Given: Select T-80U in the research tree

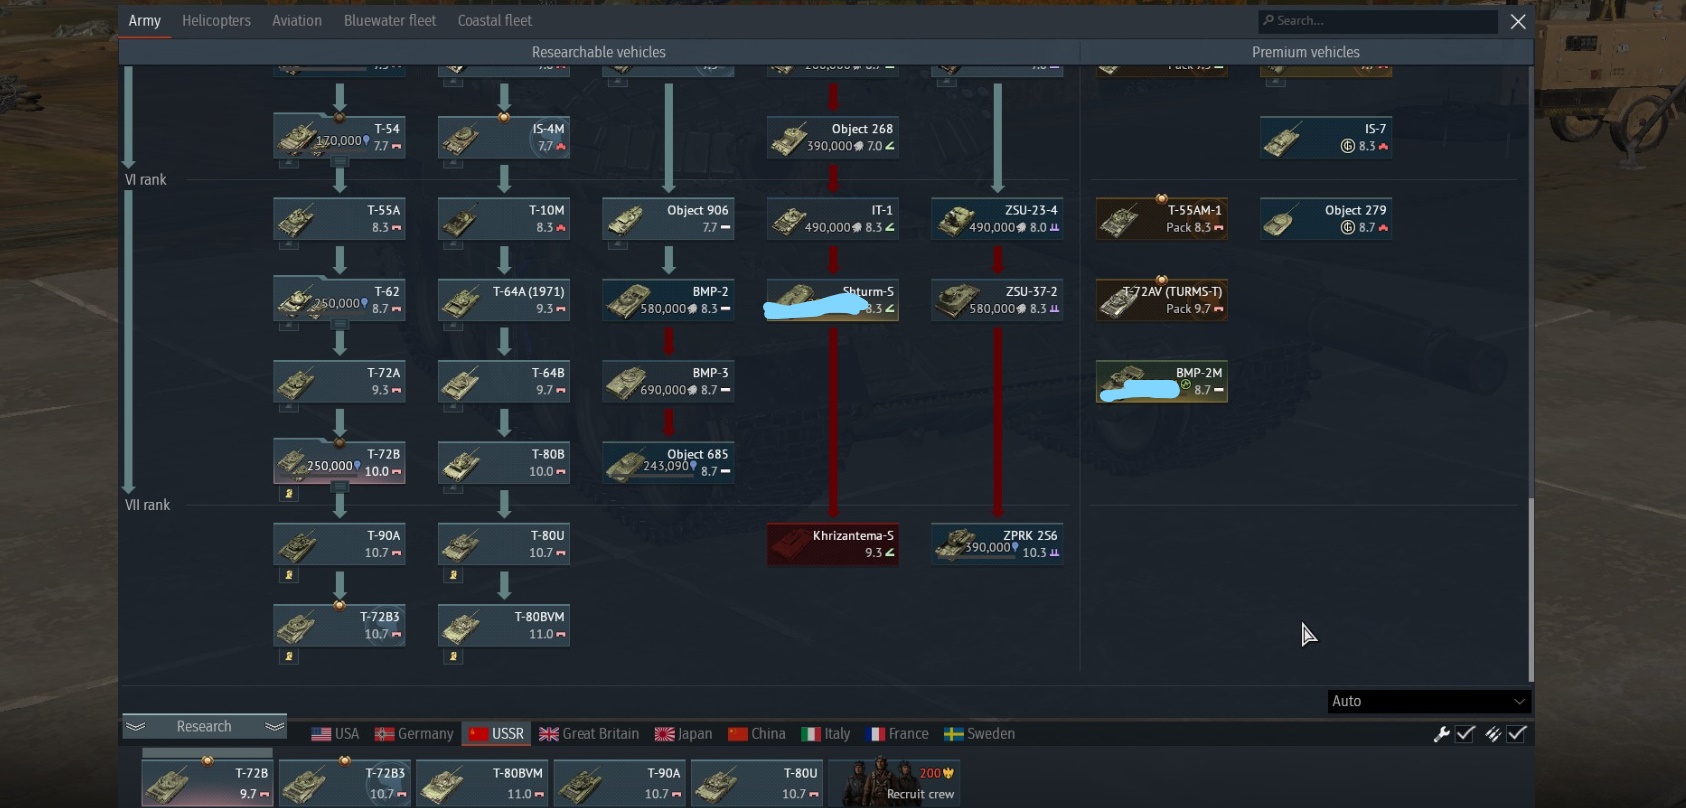Looking at the screenshot, I should [x=504, y=544].
